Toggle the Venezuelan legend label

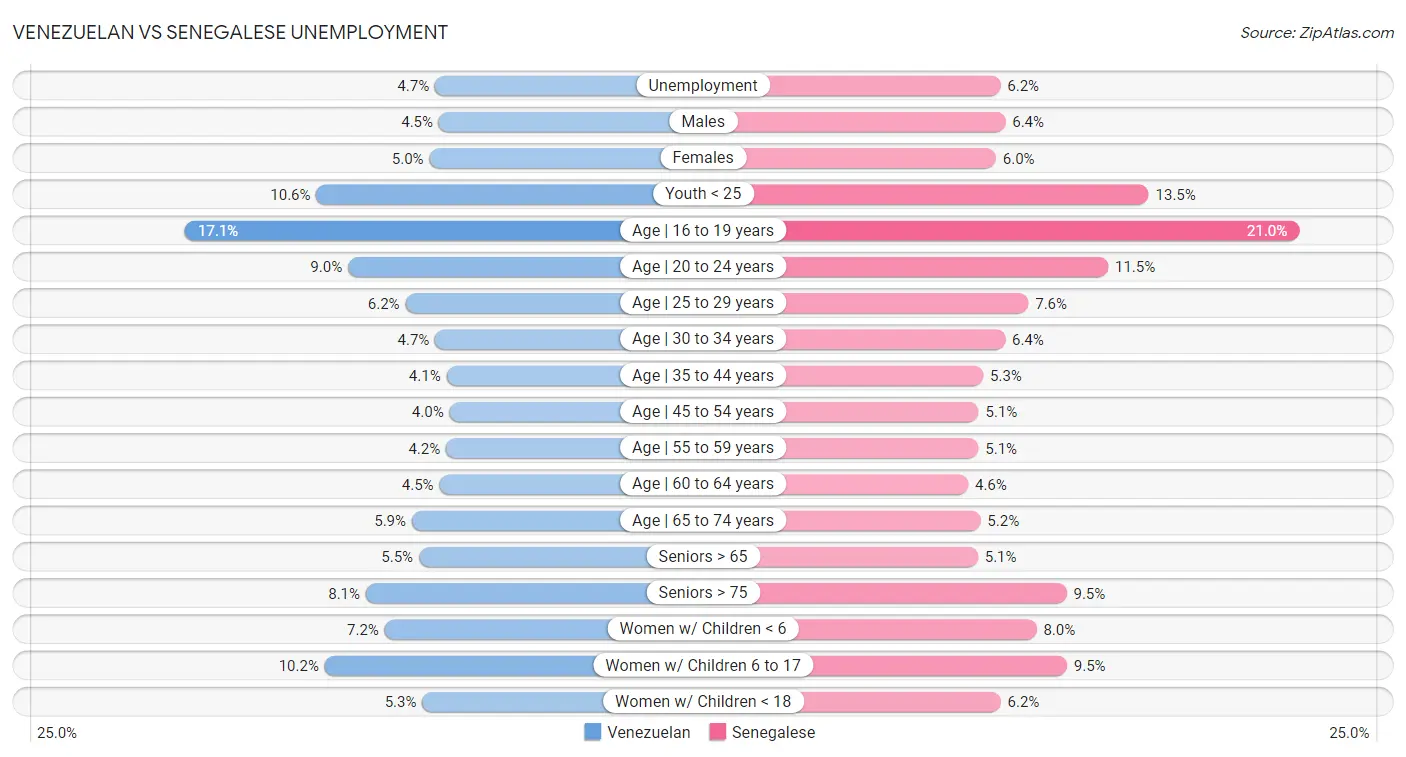649,732
